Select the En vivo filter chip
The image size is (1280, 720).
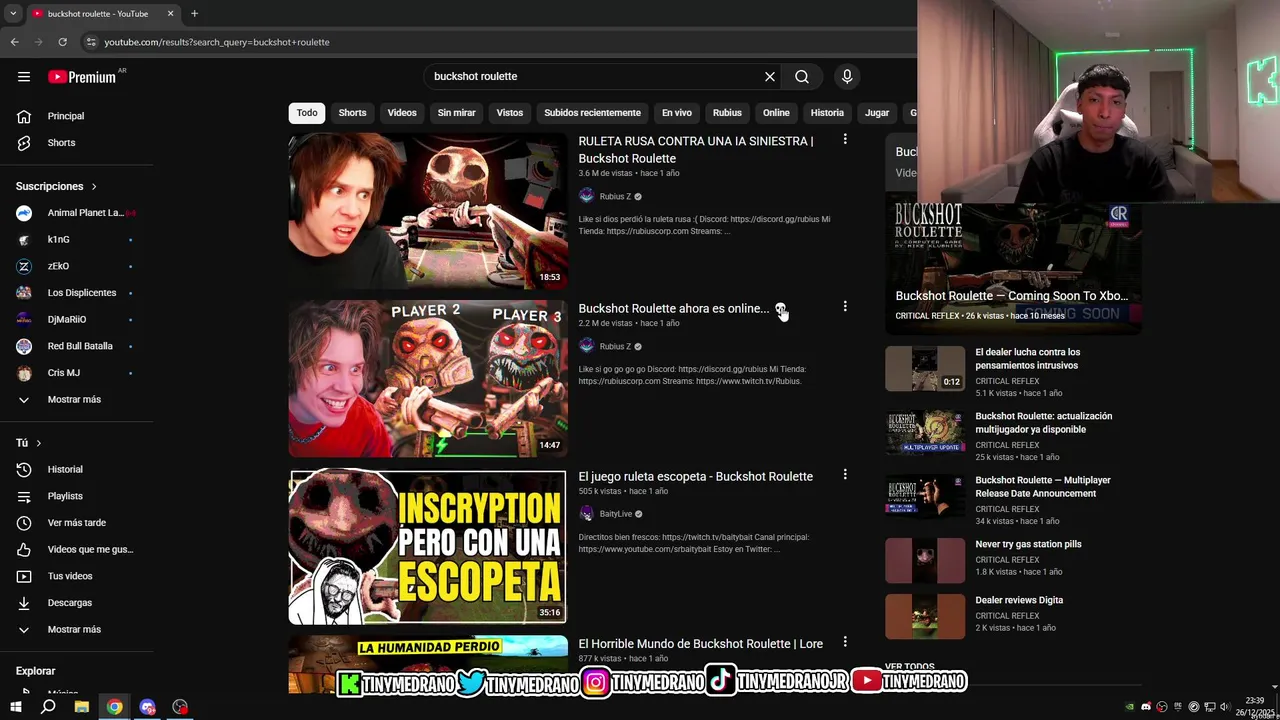[x=677, y=113]
